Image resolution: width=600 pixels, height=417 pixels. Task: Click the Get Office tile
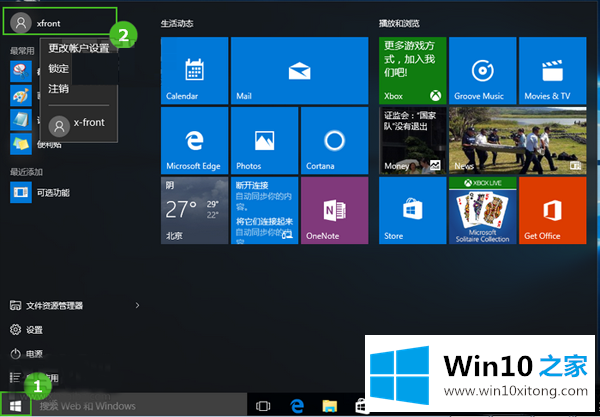click(553, 210)
